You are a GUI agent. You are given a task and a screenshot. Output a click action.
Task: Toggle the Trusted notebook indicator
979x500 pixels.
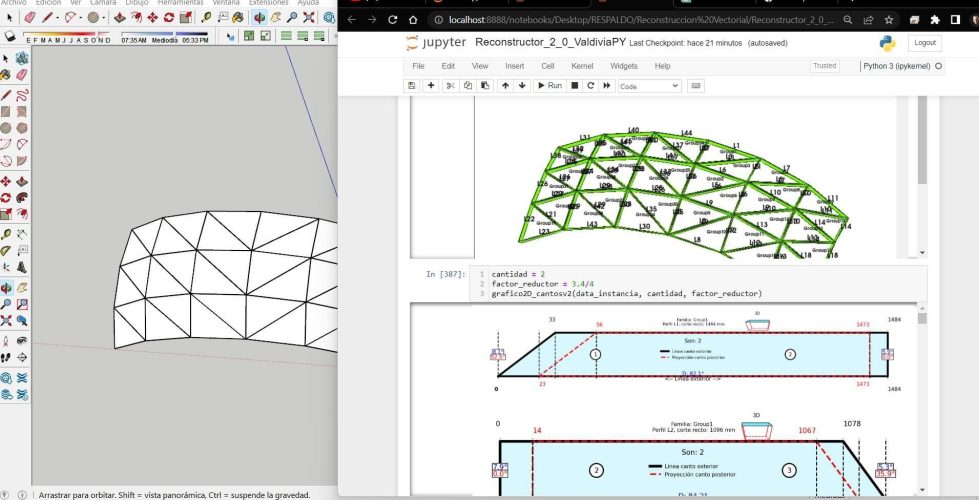825,66
